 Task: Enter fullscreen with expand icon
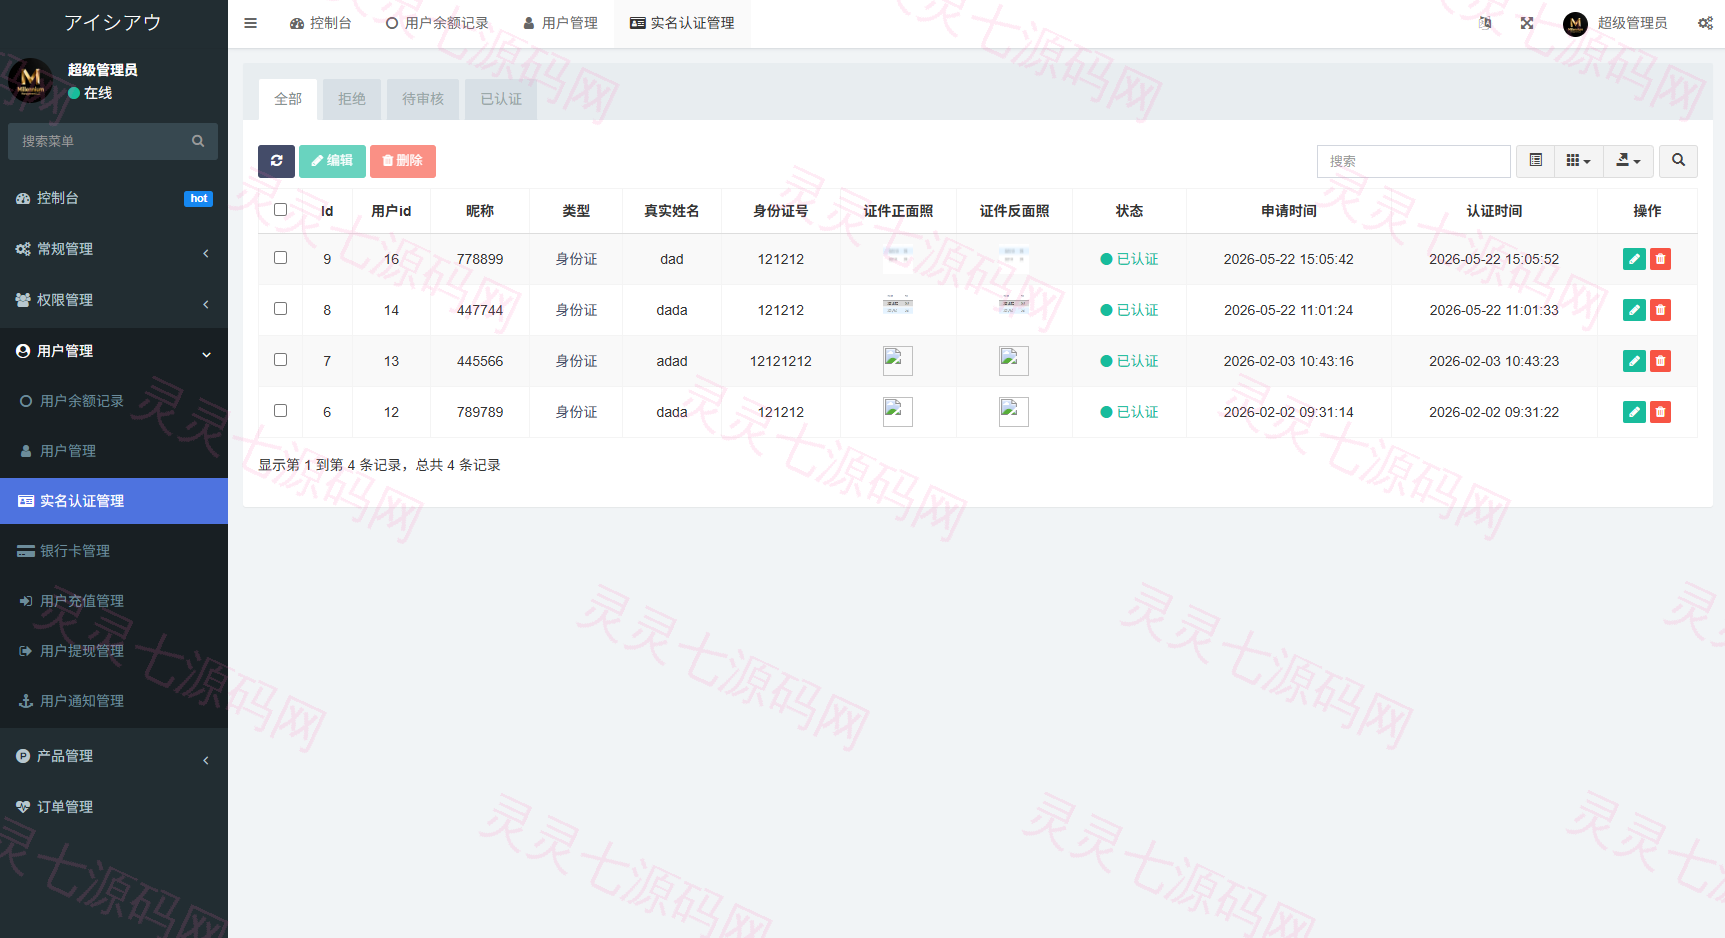1527,23
